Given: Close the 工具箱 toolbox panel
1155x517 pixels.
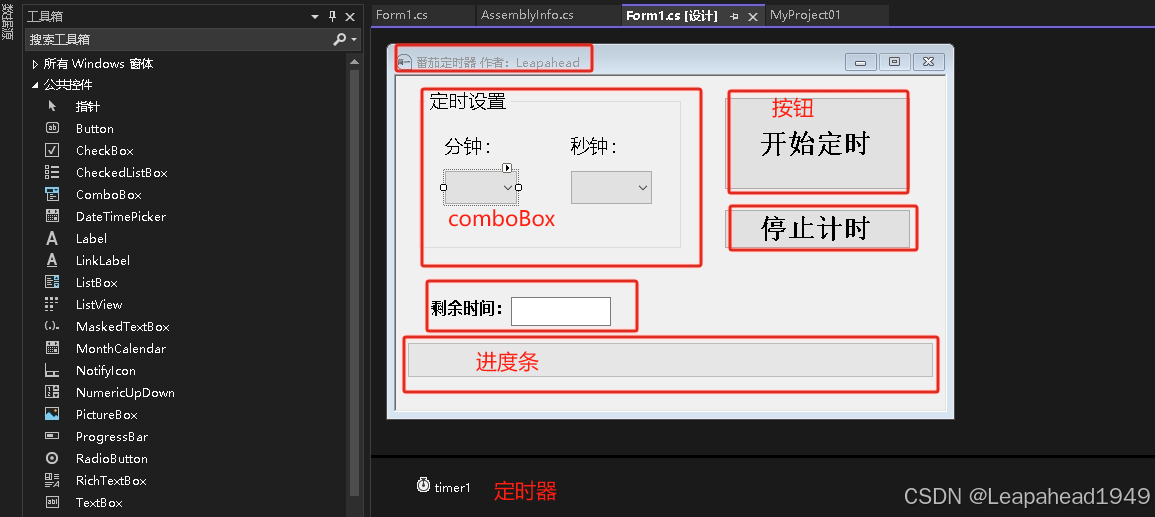Looking at the screenshot, I should (x=350, y=16).
